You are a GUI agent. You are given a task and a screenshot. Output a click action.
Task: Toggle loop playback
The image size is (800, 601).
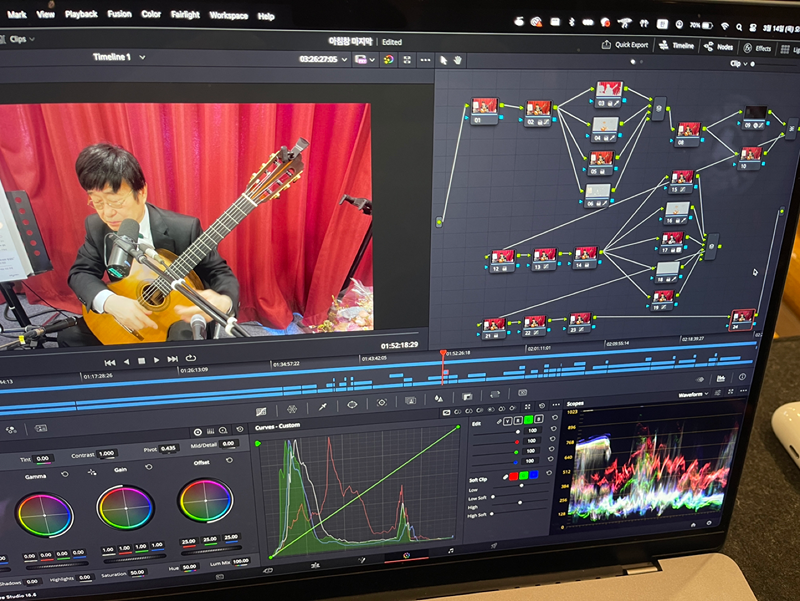click(191, 358)
